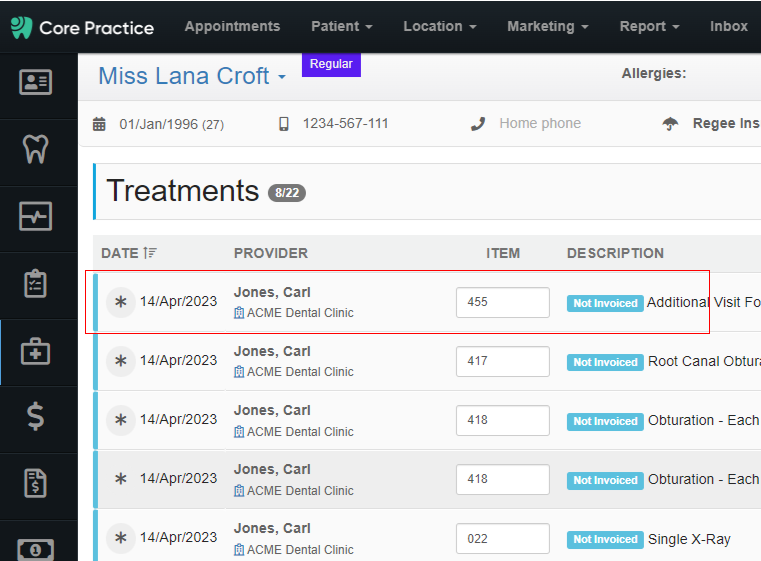
Task: Click Not Invoiced badge on Additional Visit row
Action: [x=605, y=303]
